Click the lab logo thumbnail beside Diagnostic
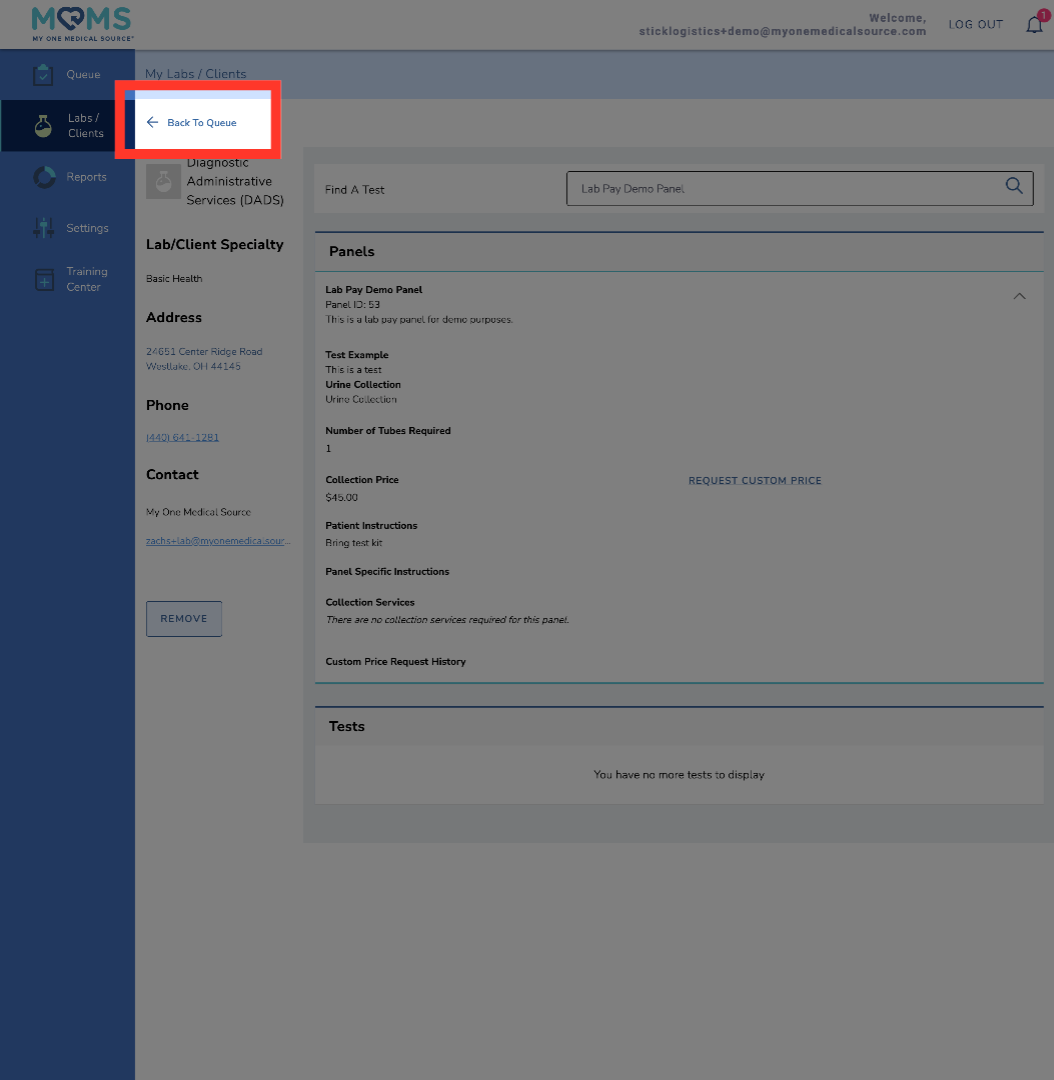Viewport: 1054px width, 1080px height. [163, 182]
